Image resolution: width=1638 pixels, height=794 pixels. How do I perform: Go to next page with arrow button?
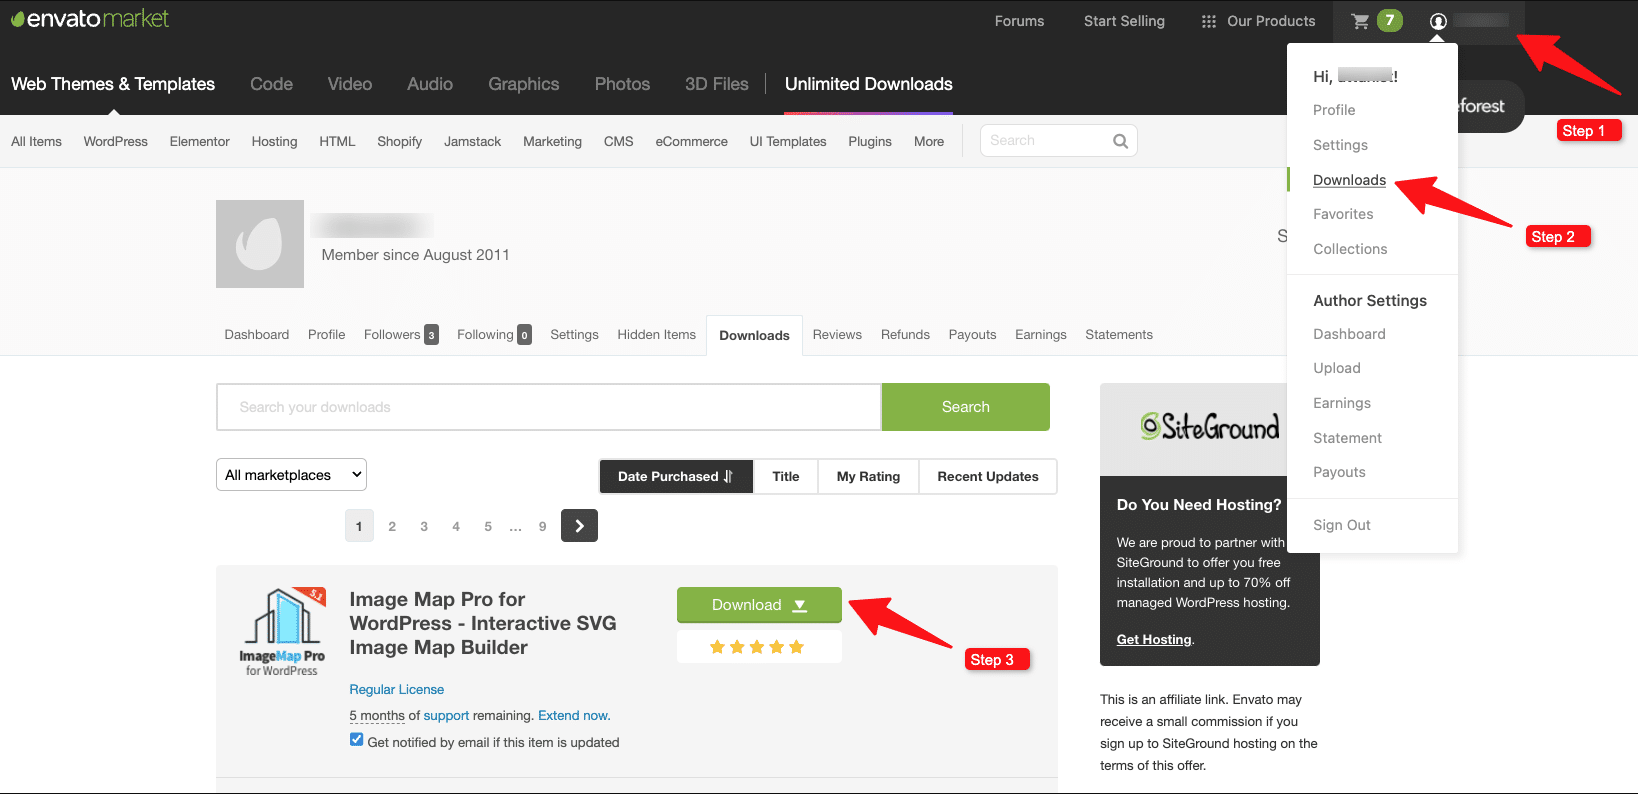coord(579,526)
